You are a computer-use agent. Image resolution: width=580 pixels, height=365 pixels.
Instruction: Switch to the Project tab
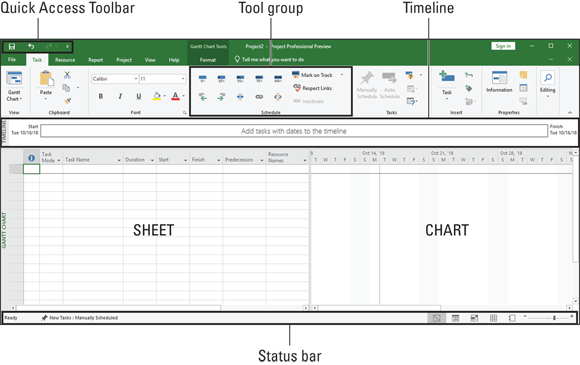click(124, 60)
